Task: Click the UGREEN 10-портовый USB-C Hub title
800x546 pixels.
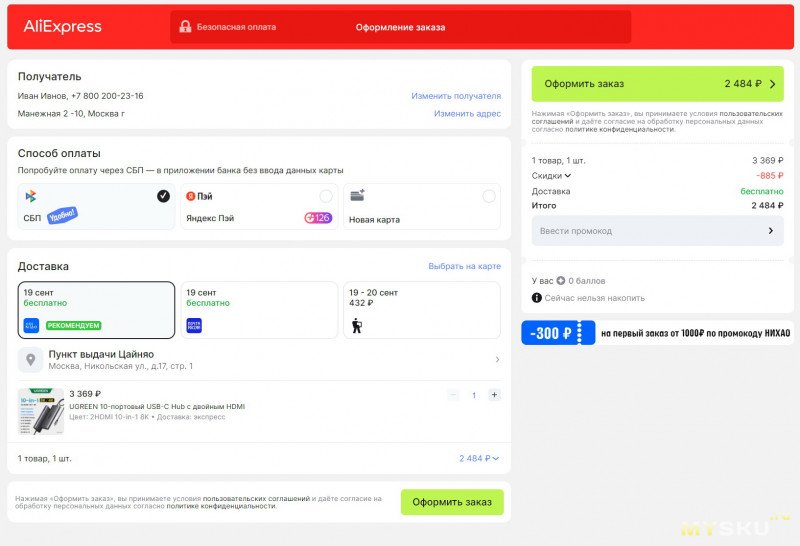Action: click(x=157, y=407)
